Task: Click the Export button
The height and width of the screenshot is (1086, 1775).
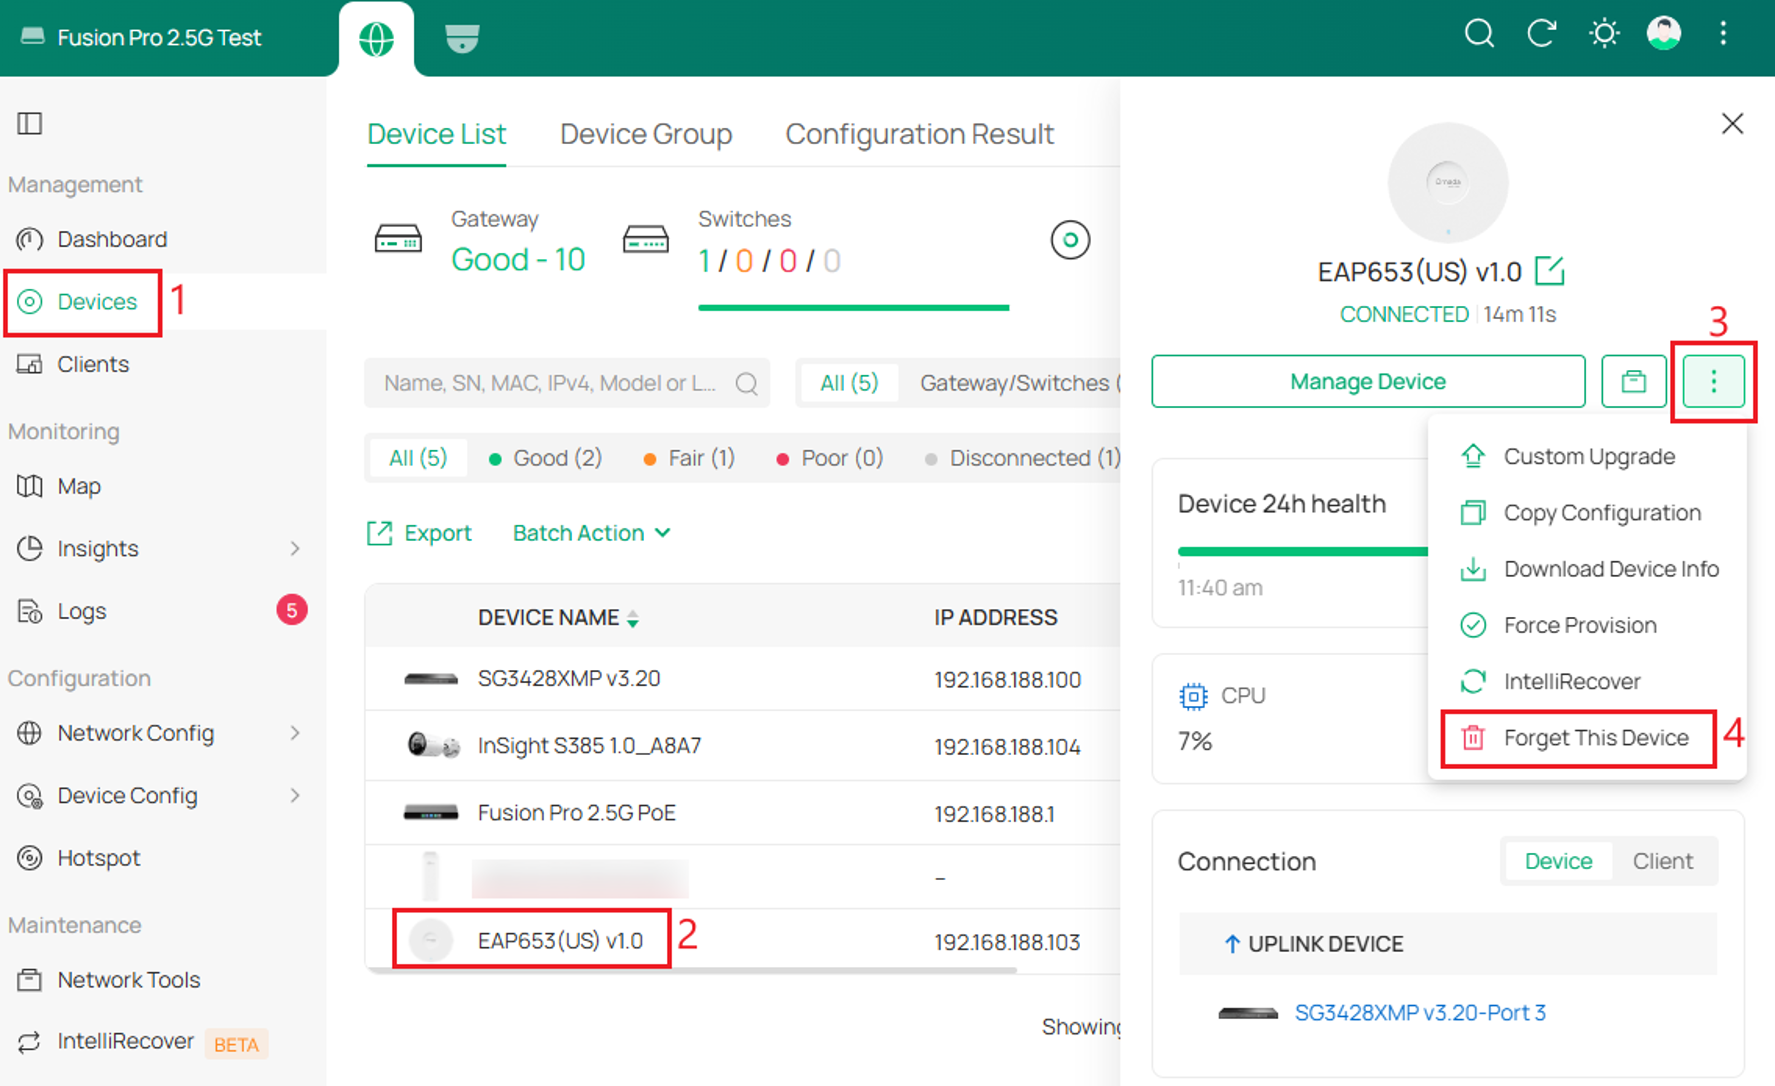Action: [419, 533]
